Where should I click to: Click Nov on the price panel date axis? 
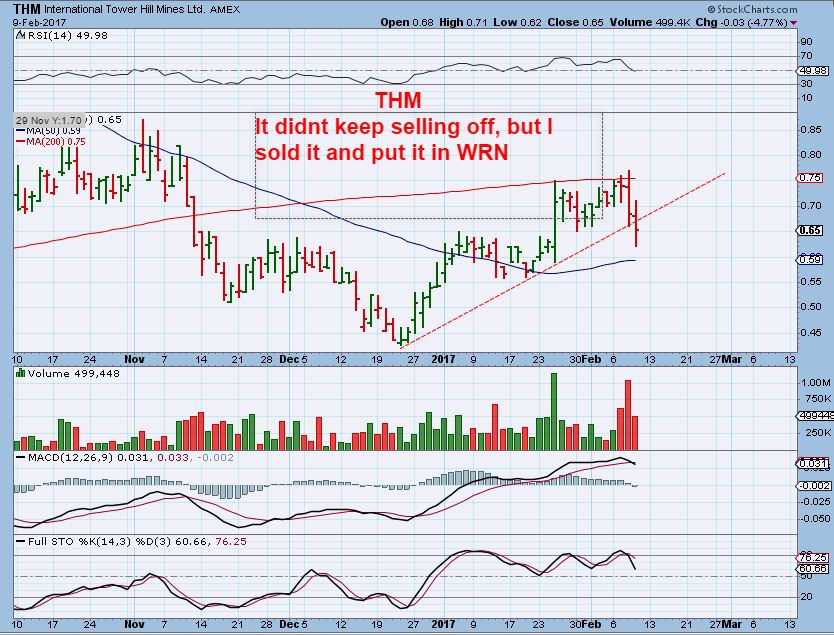click(134, 359)
